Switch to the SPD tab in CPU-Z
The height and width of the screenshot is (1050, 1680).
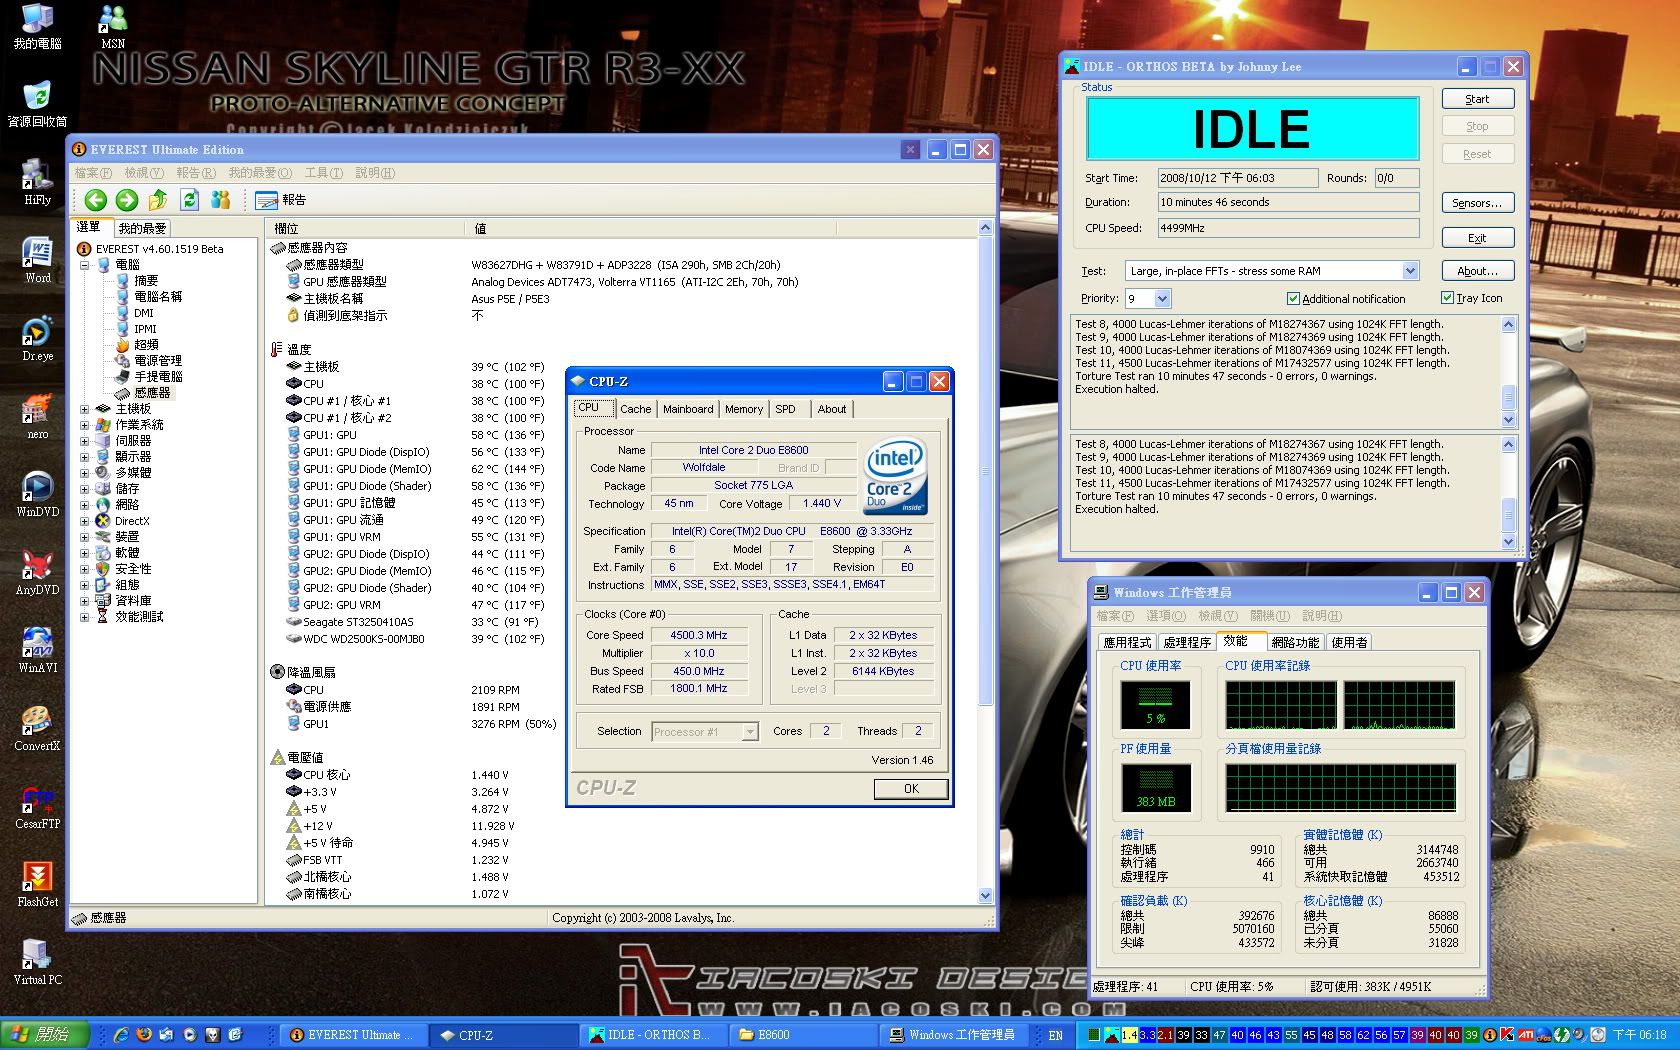coord(786,409)
